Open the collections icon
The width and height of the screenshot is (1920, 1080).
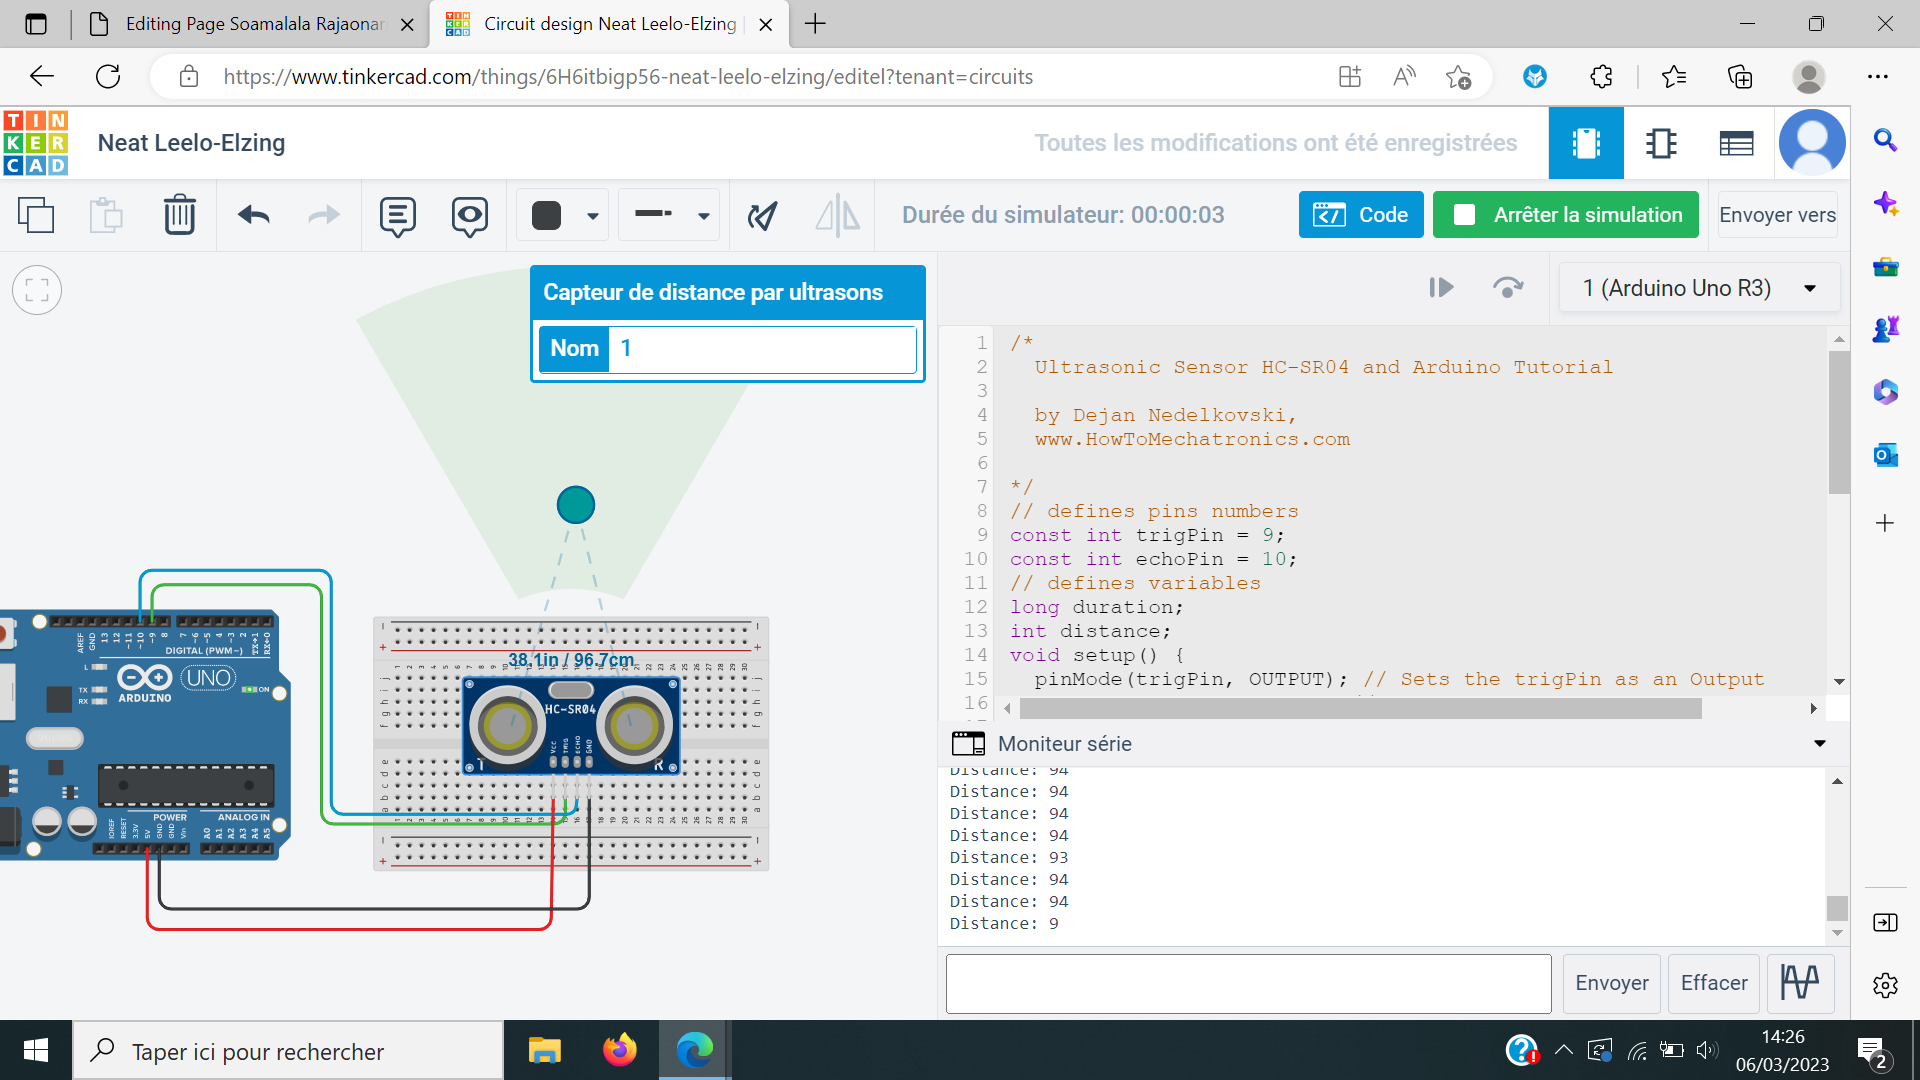[1740, 77]
